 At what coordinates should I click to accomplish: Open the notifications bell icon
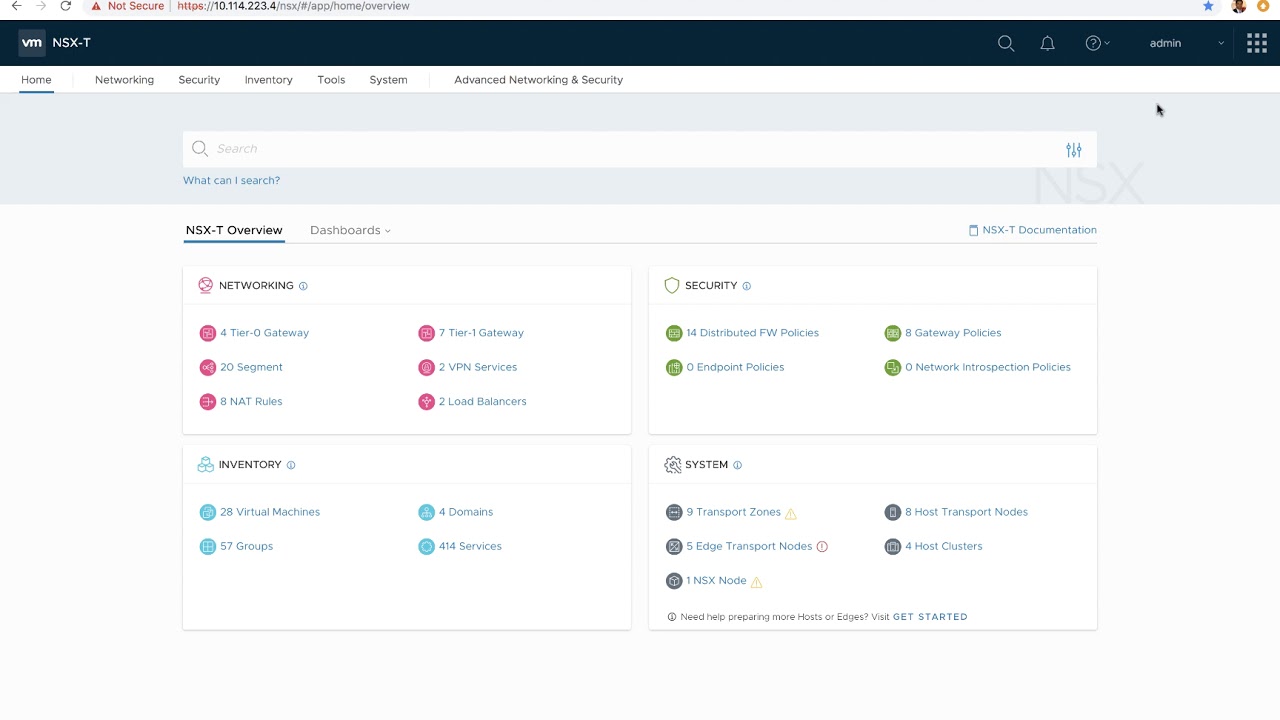[x=1047, y=43]
